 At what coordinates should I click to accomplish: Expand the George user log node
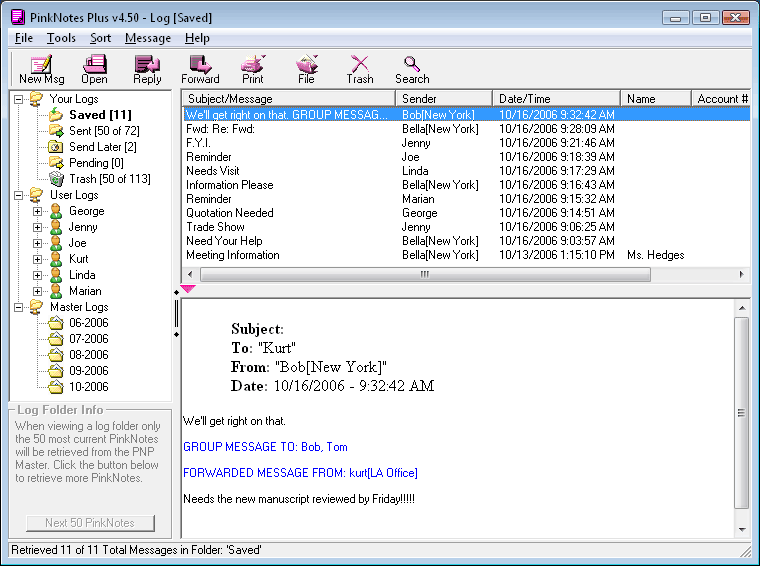pos(37,211)
